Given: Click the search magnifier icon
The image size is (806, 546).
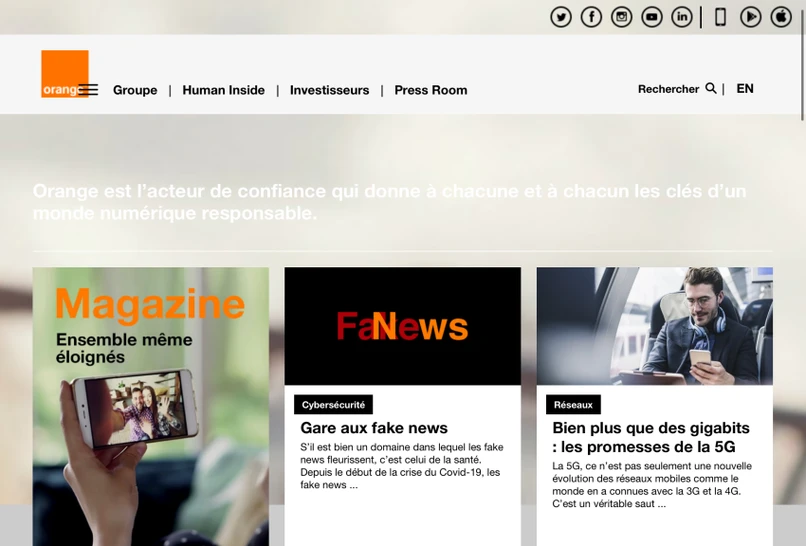Looking at the screenshot, I should pos(711,88).
